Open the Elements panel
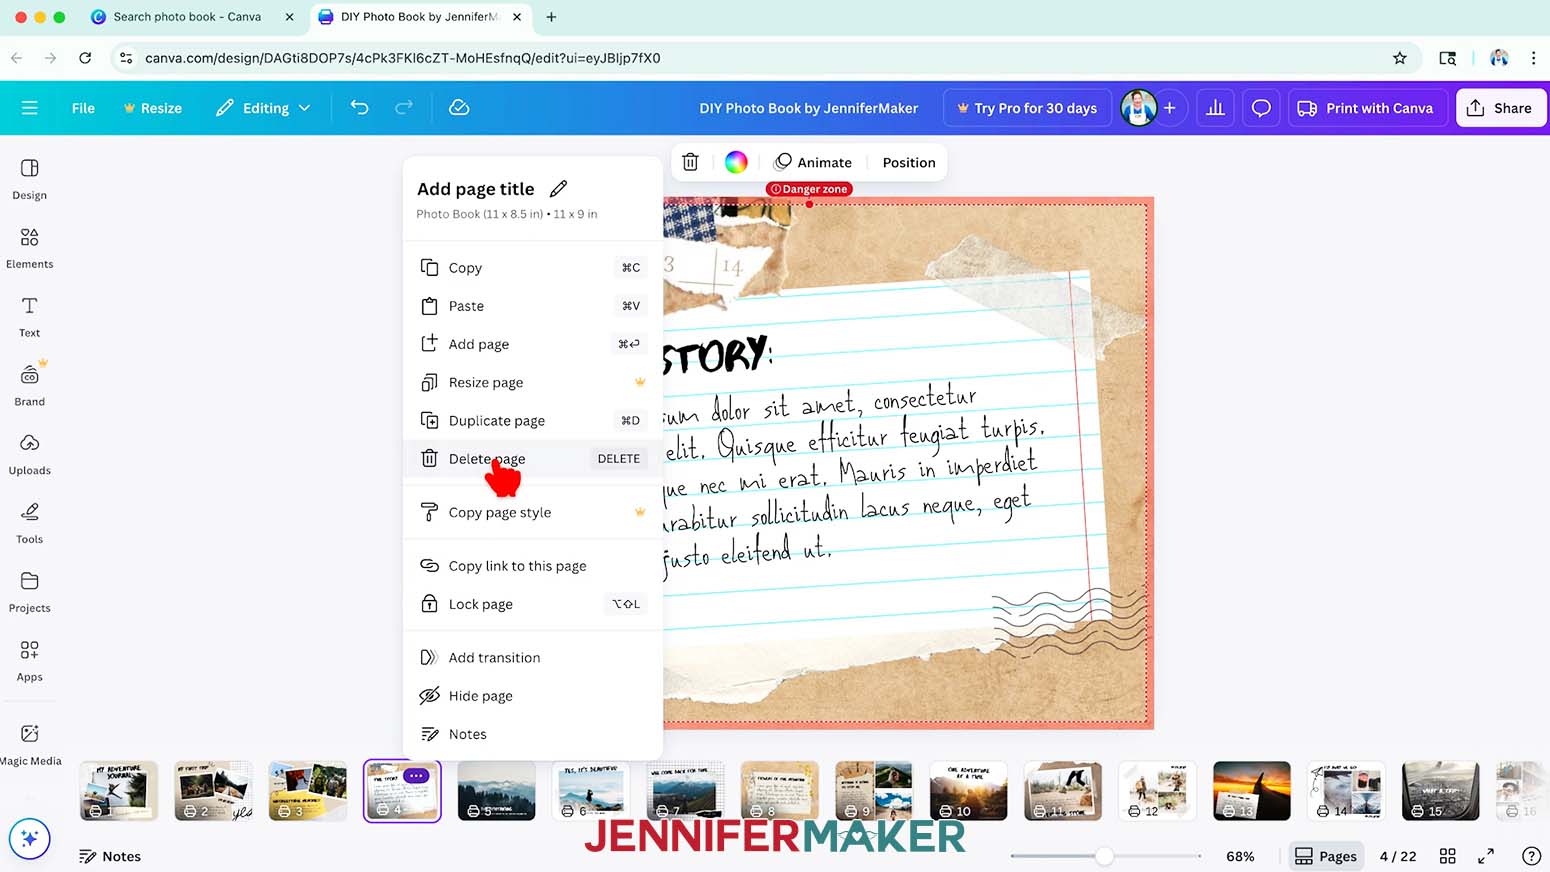This screenshot has width=1550, height=872. point(29,248)
